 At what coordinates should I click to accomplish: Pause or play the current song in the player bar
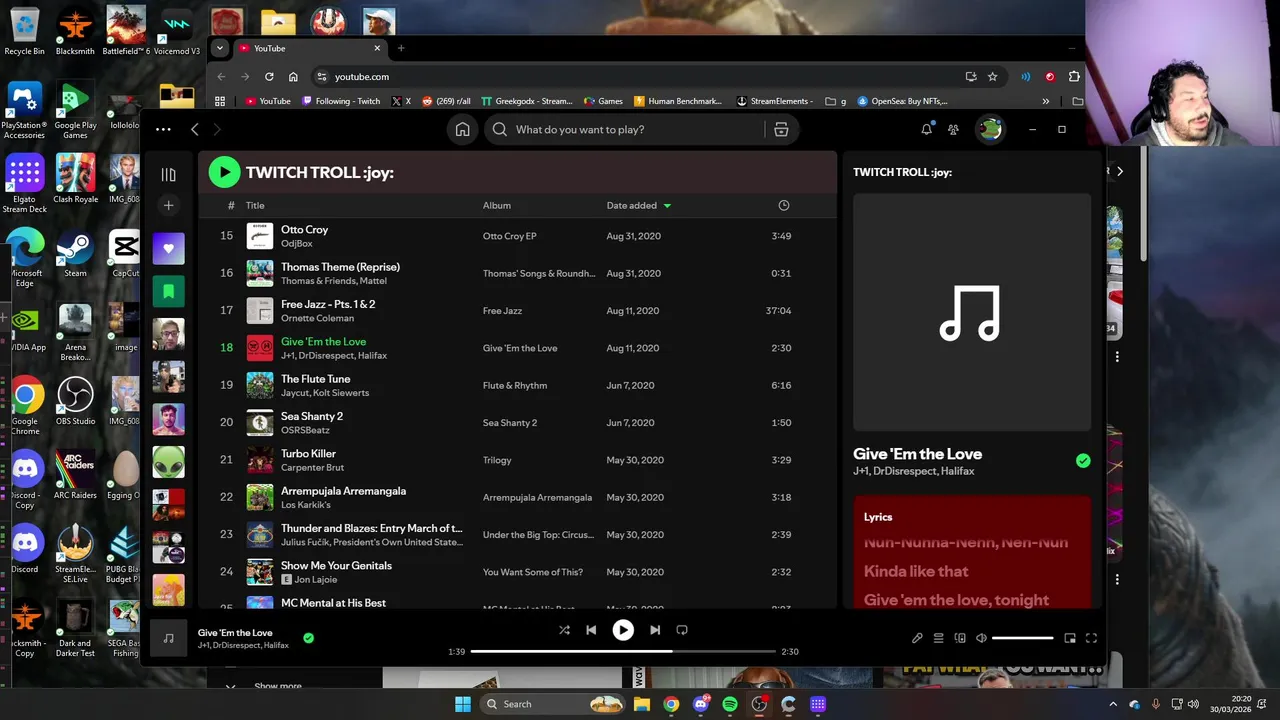(x=623, y=630)
